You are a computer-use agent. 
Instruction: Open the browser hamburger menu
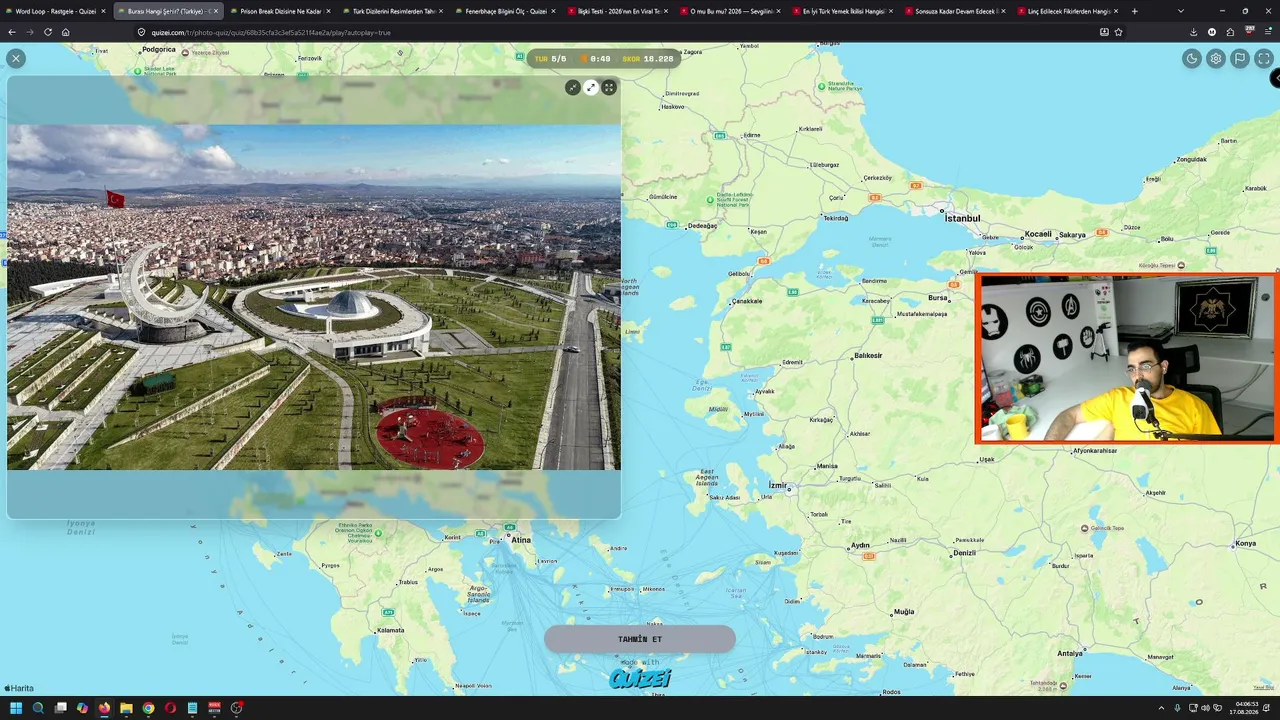(x=1268, y=32)
